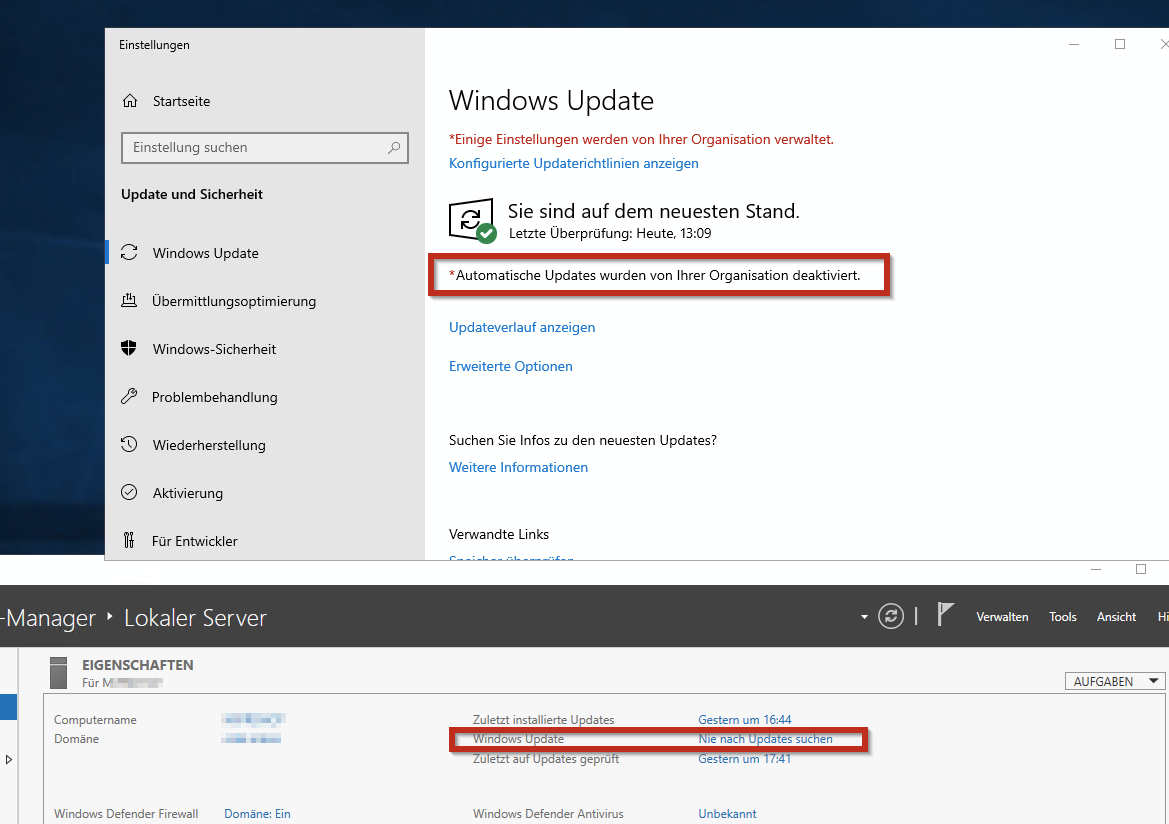Open Problembehandlung settings page
Screen dimensions: 1169x824
click(x=214, y=397)
